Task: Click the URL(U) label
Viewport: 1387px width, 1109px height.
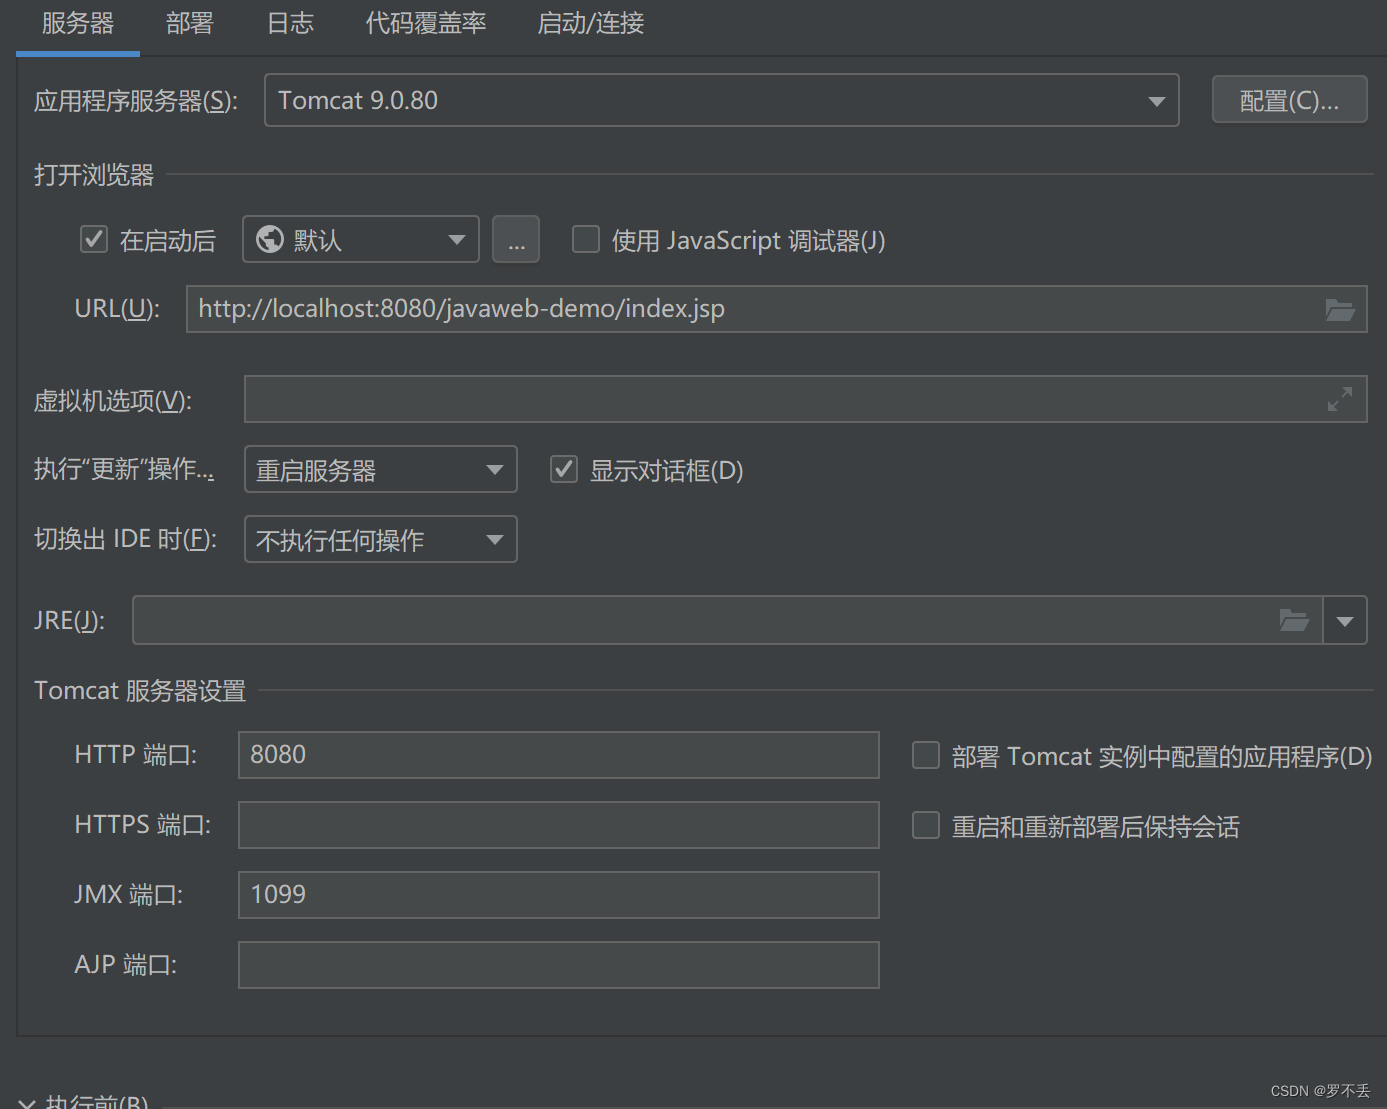Action: coord(117,309)
